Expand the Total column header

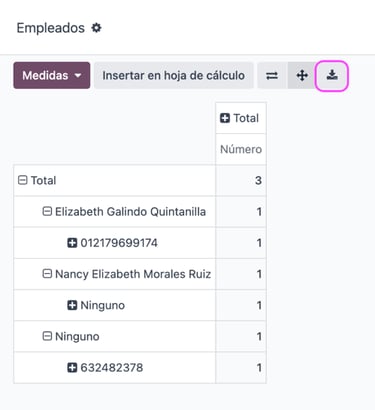241,118
